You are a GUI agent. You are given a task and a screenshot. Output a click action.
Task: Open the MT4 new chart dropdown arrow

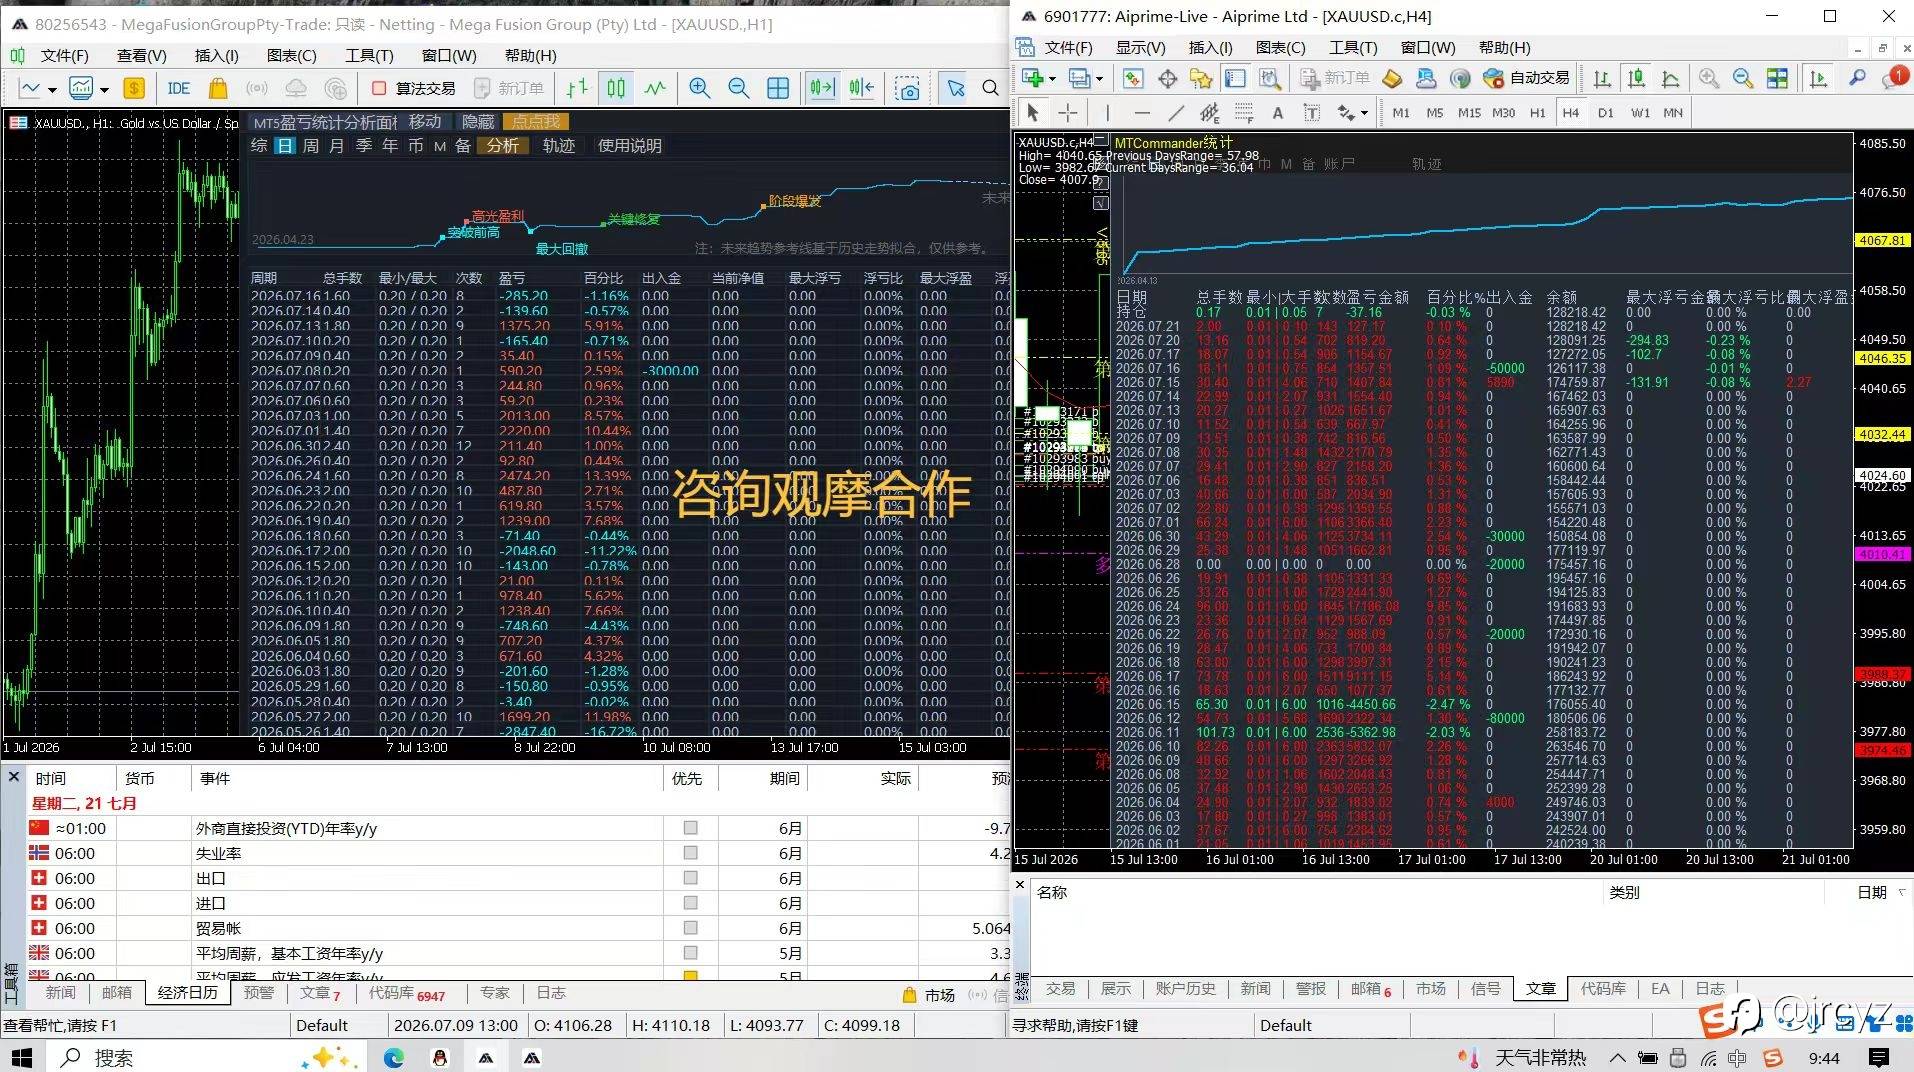click(x=1052, y=78)
